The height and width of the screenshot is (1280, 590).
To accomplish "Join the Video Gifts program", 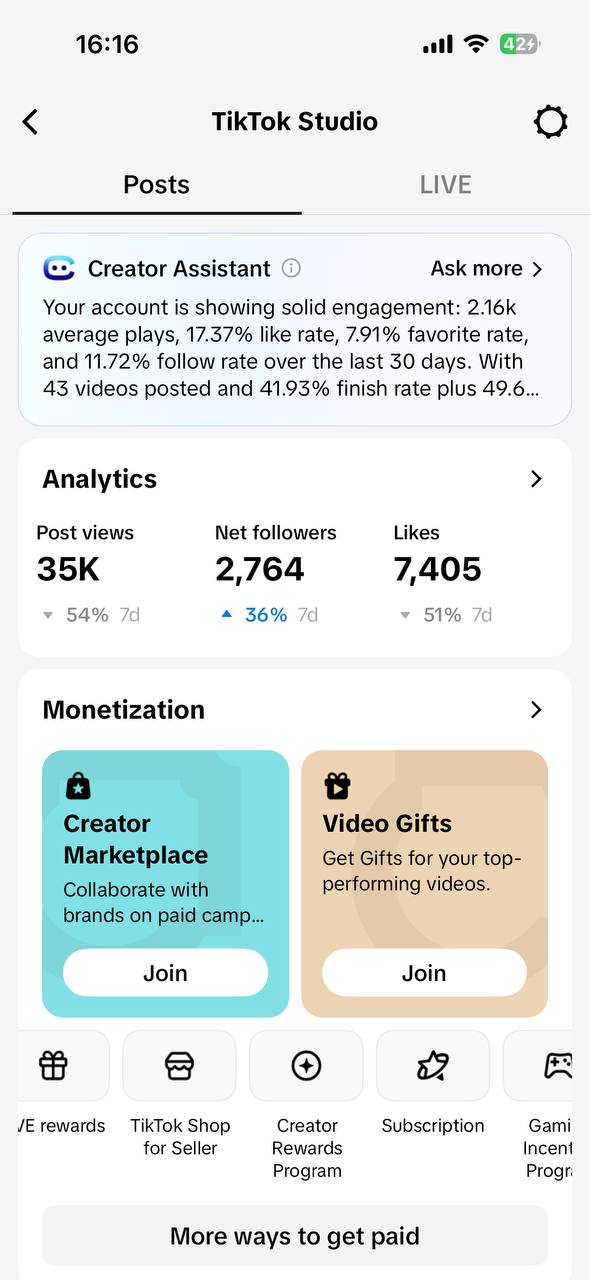I will 424,973.
